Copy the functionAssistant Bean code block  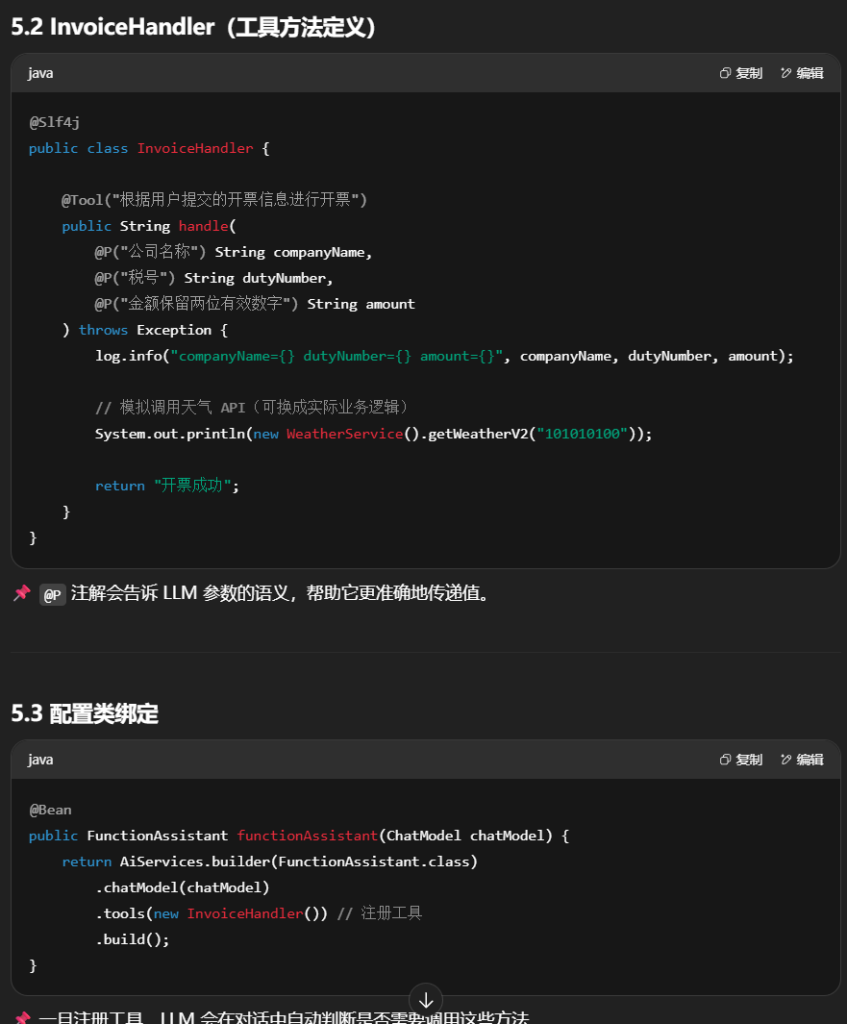tap(741, 760)
